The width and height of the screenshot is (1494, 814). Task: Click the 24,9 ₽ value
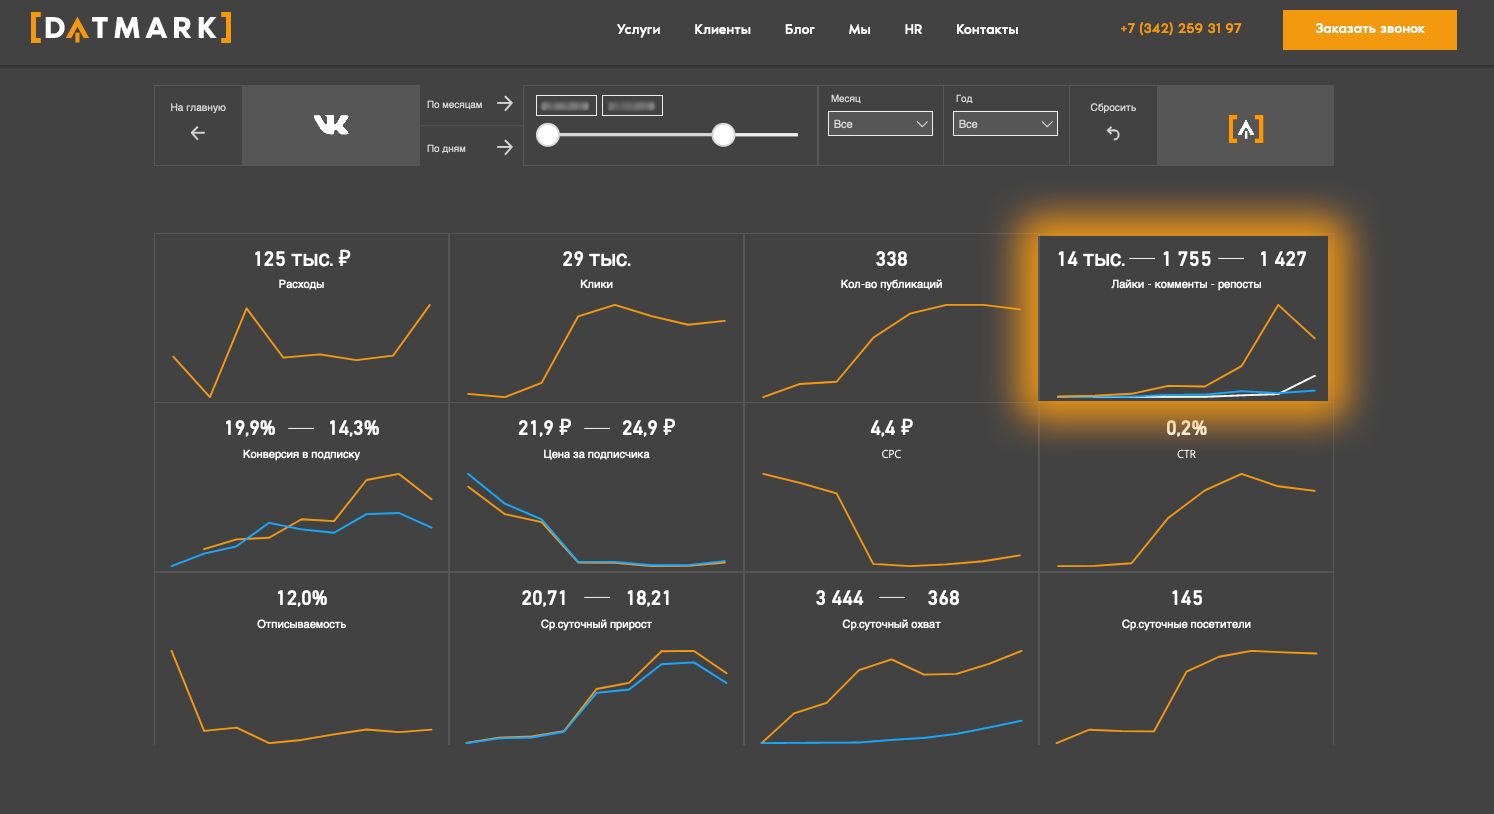[x=648, y=428]
